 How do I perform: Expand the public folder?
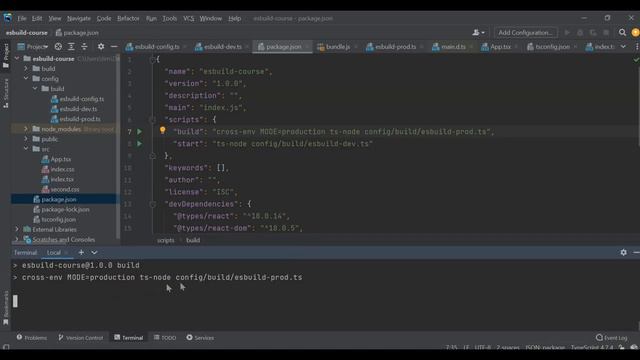tap(26, 139)
